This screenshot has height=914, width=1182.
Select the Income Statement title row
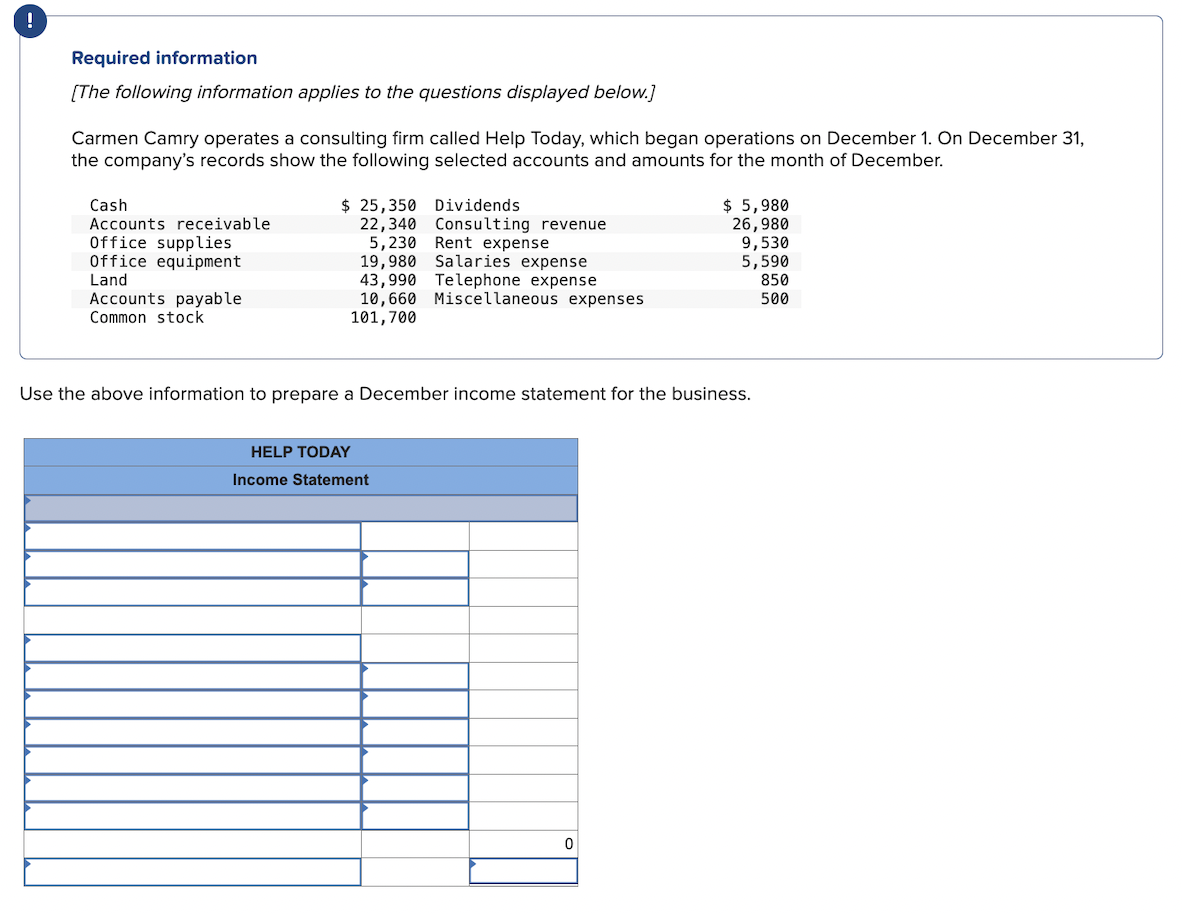(x=300, y=480)
